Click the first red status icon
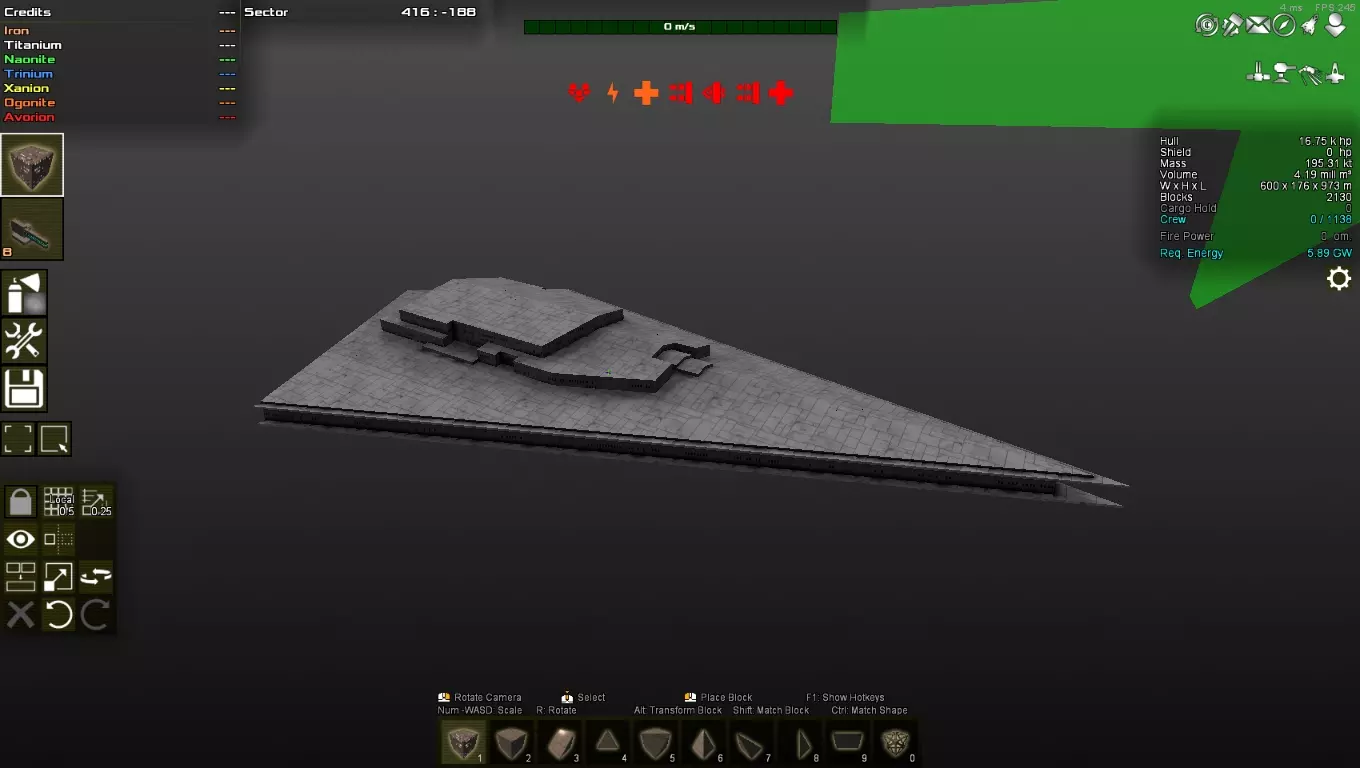 pos(579,93)
